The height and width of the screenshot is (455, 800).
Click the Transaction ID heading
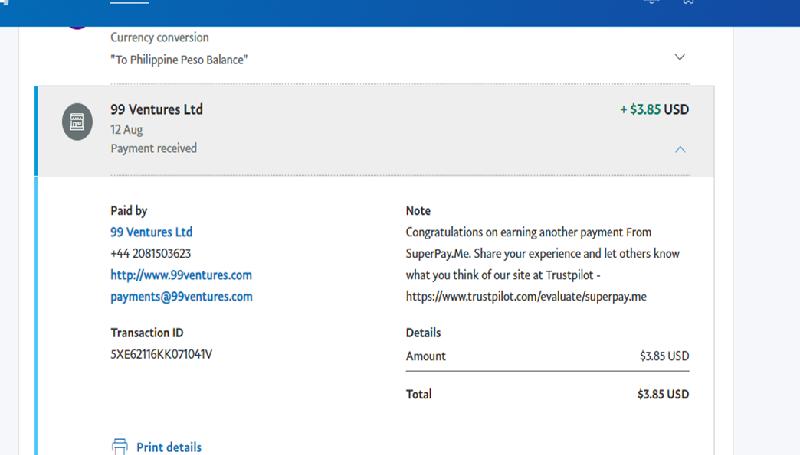[147, 333]
